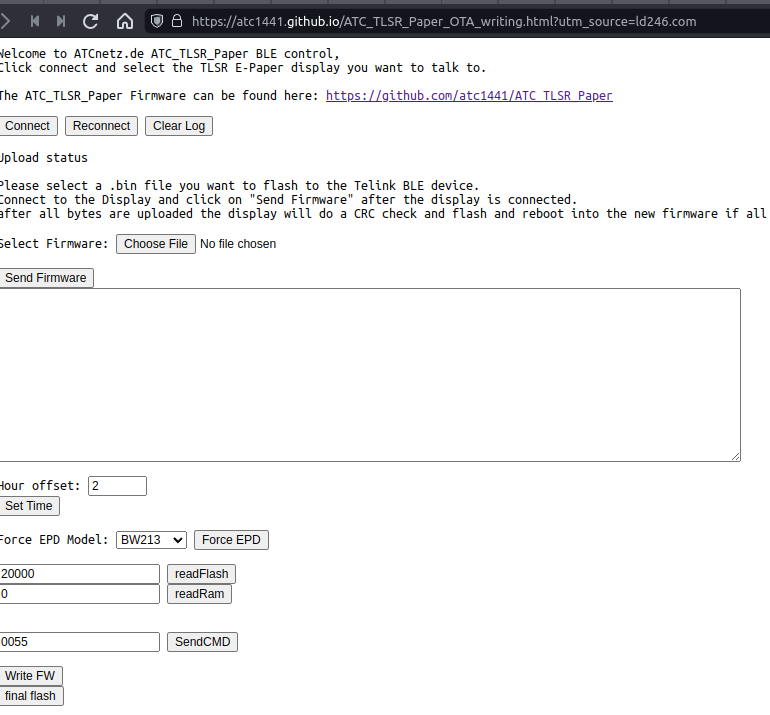Open site security padlock info
This screenshot has height=715, width=770.
pyautogui.click(x=177, y=21)
